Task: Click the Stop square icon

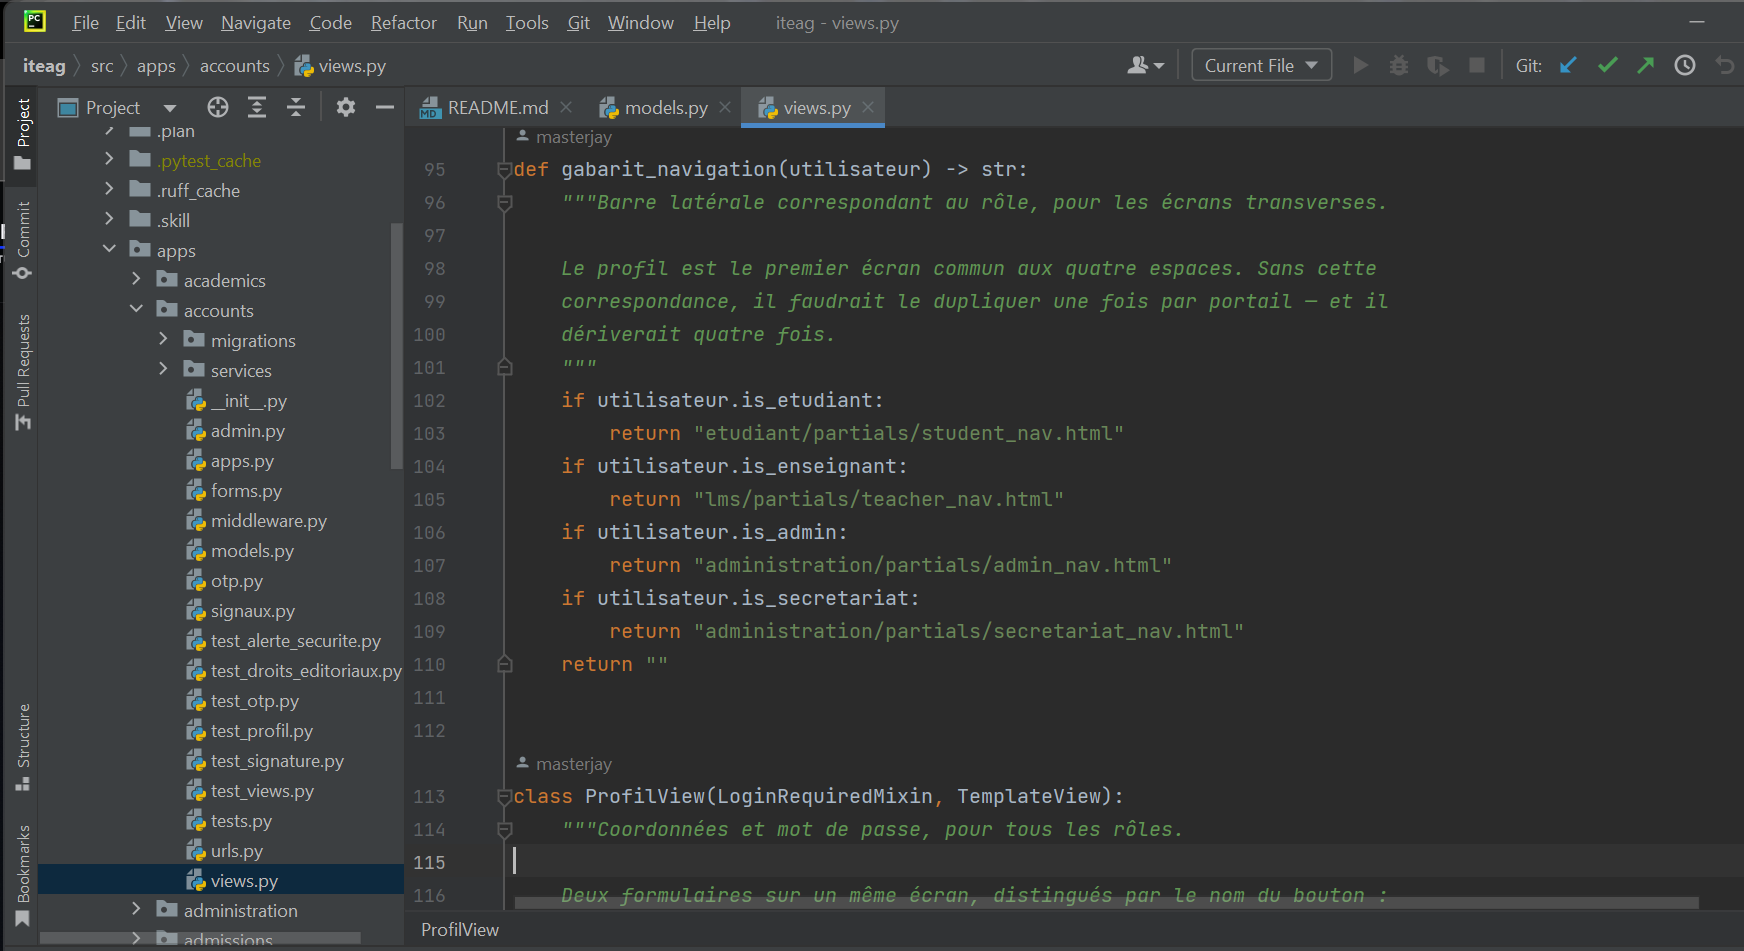Action: coord(1476,65)
